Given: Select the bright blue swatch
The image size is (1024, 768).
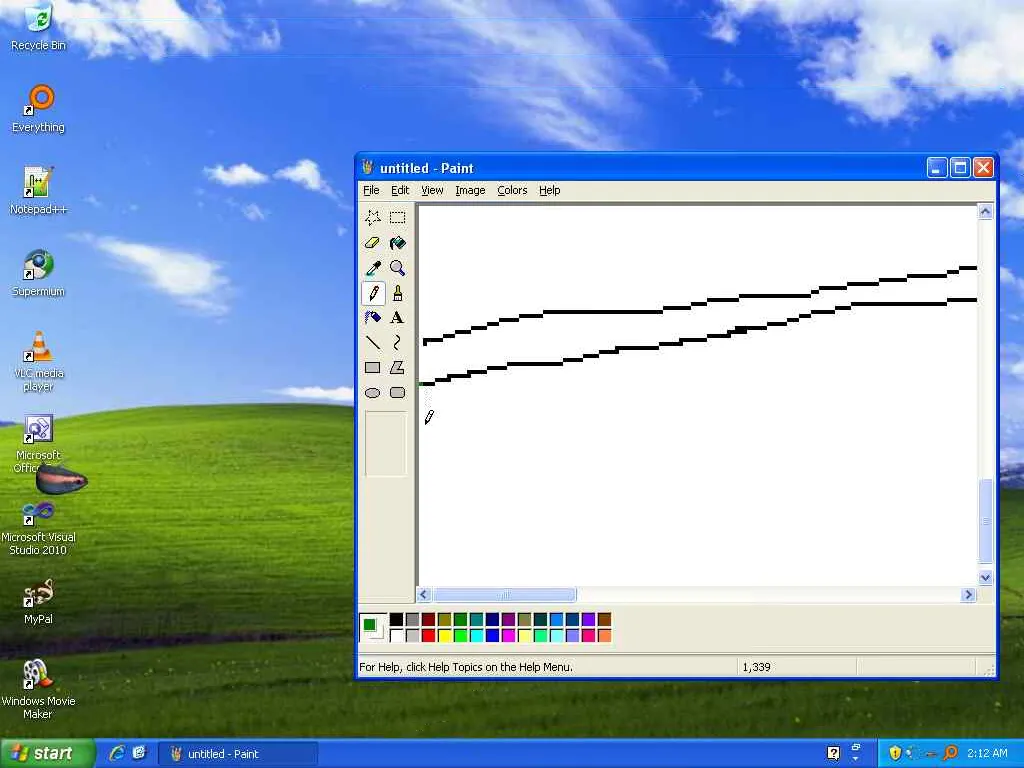Looking at the screenshot, I should (x=492, y=635).
